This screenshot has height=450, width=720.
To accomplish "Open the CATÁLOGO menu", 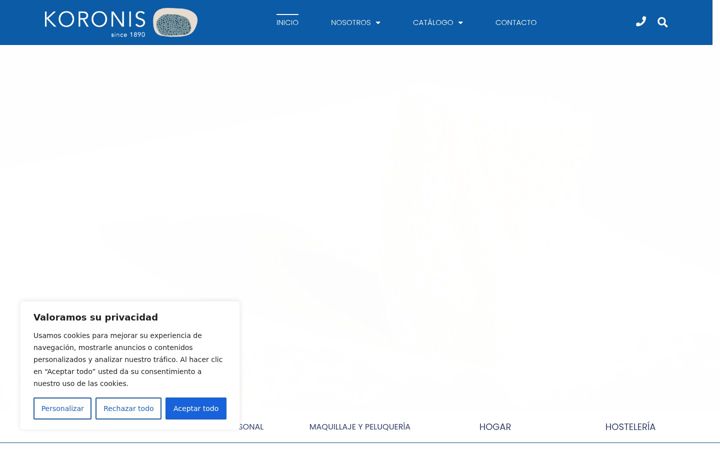I will (x=433, y=22).
